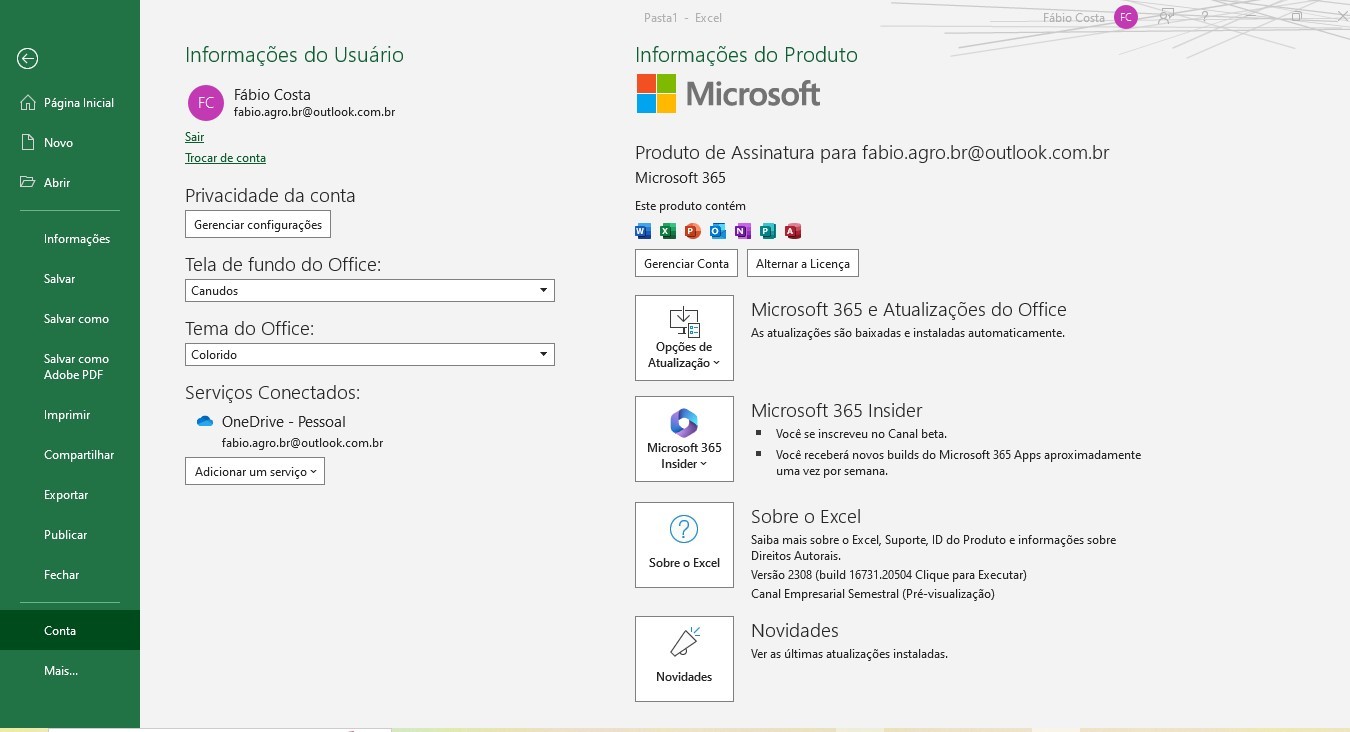1350x732 pixels.
Task: Click the Microsoft four-square logo
Action: pyautogui.click(x=656, y=93)
